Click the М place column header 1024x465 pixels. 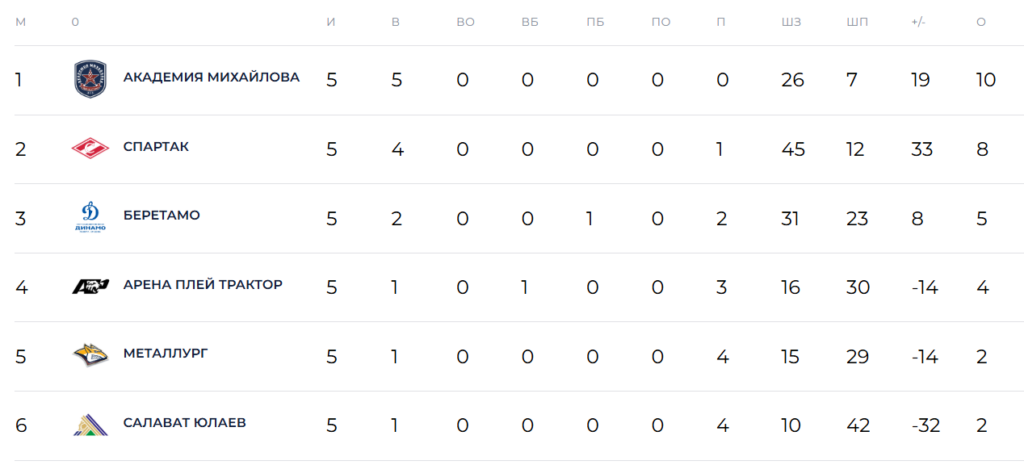coord(20,22)
